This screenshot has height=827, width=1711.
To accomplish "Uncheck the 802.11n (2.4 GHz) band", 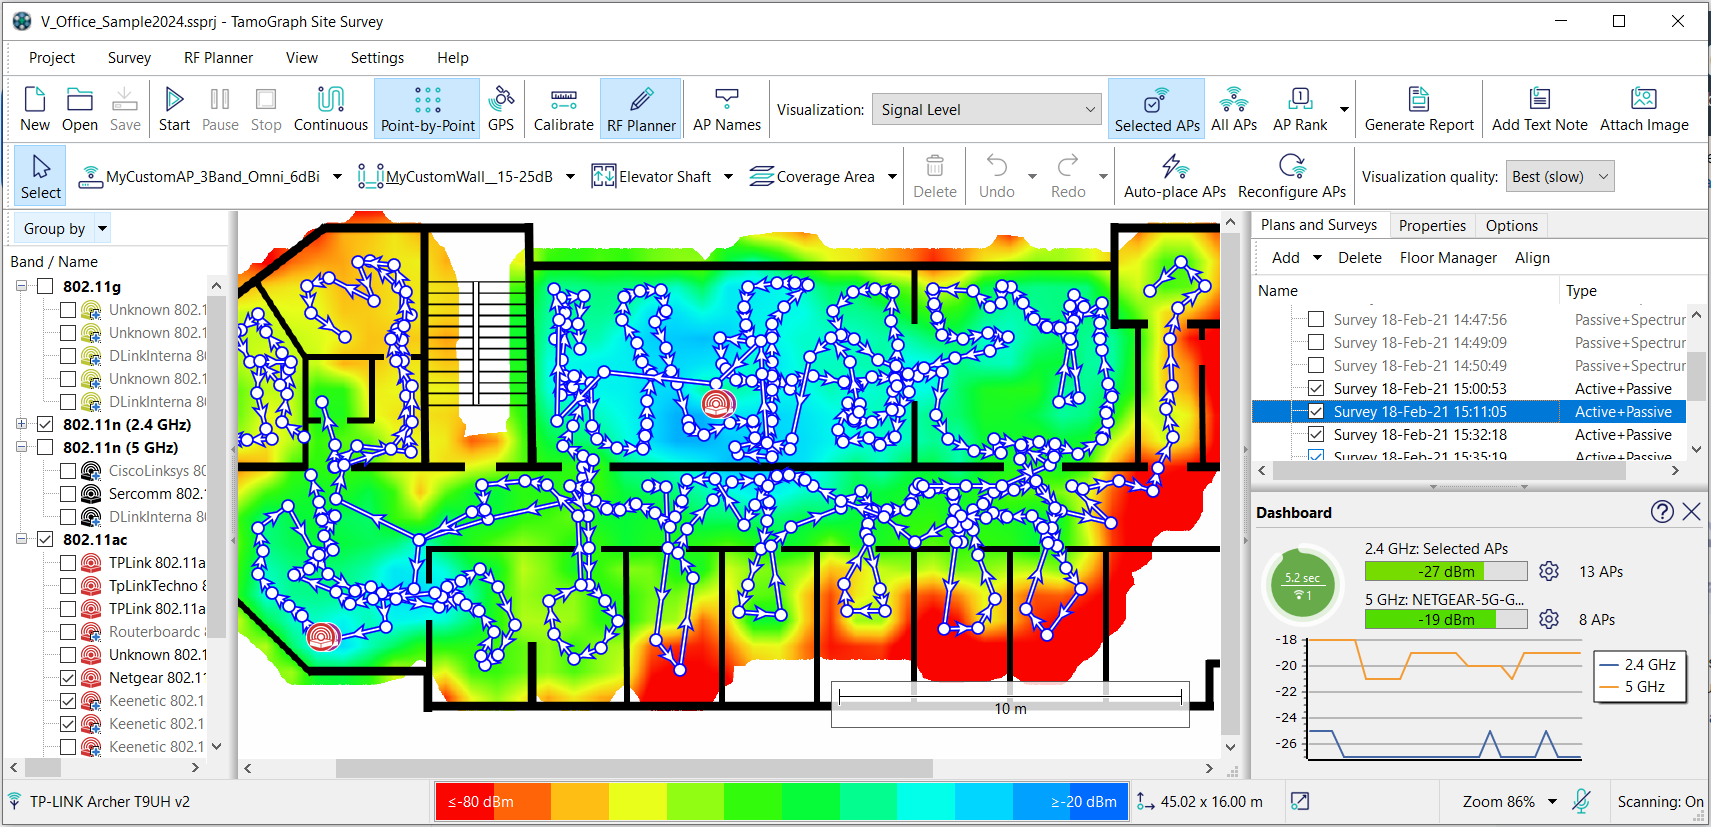I will pos(45,425).
